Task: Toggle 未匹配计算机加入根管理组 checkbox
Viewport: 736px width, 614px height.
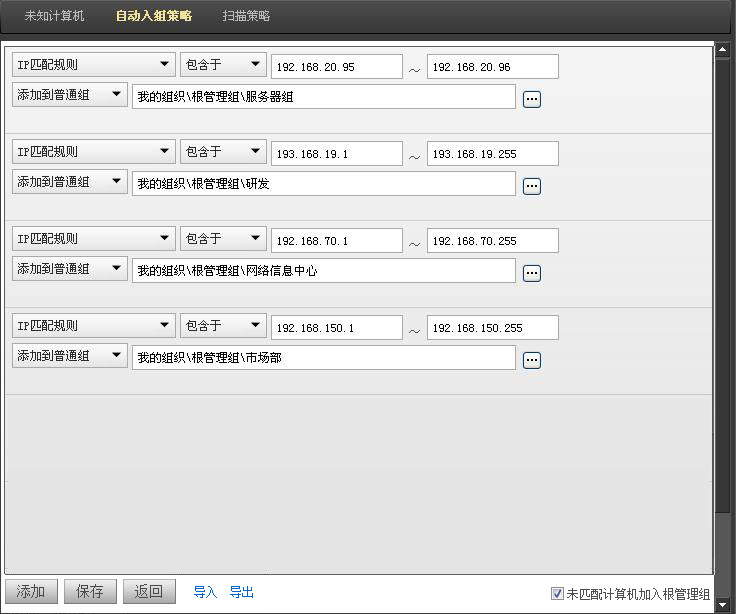Action: 557,593
